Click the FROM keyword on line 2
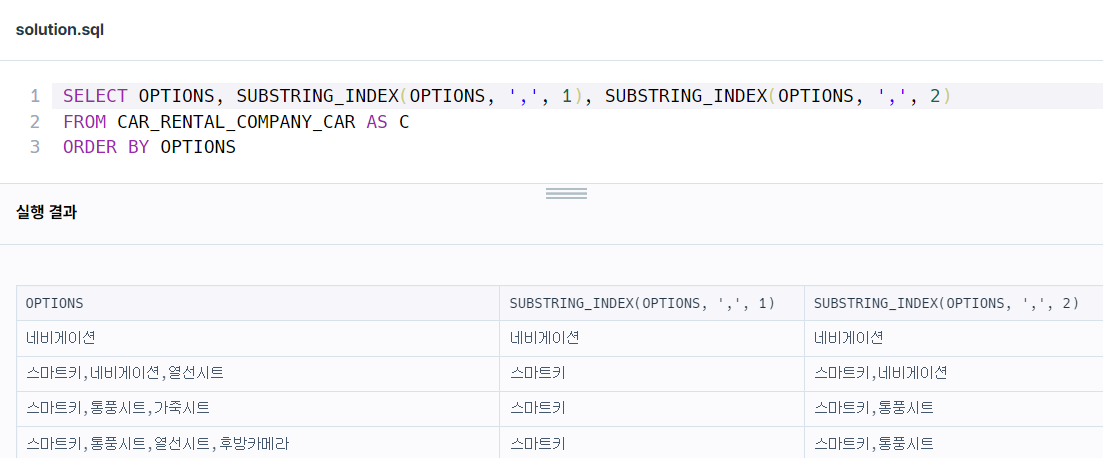Viewport: 1103px width, 458px height. point(84,122)
